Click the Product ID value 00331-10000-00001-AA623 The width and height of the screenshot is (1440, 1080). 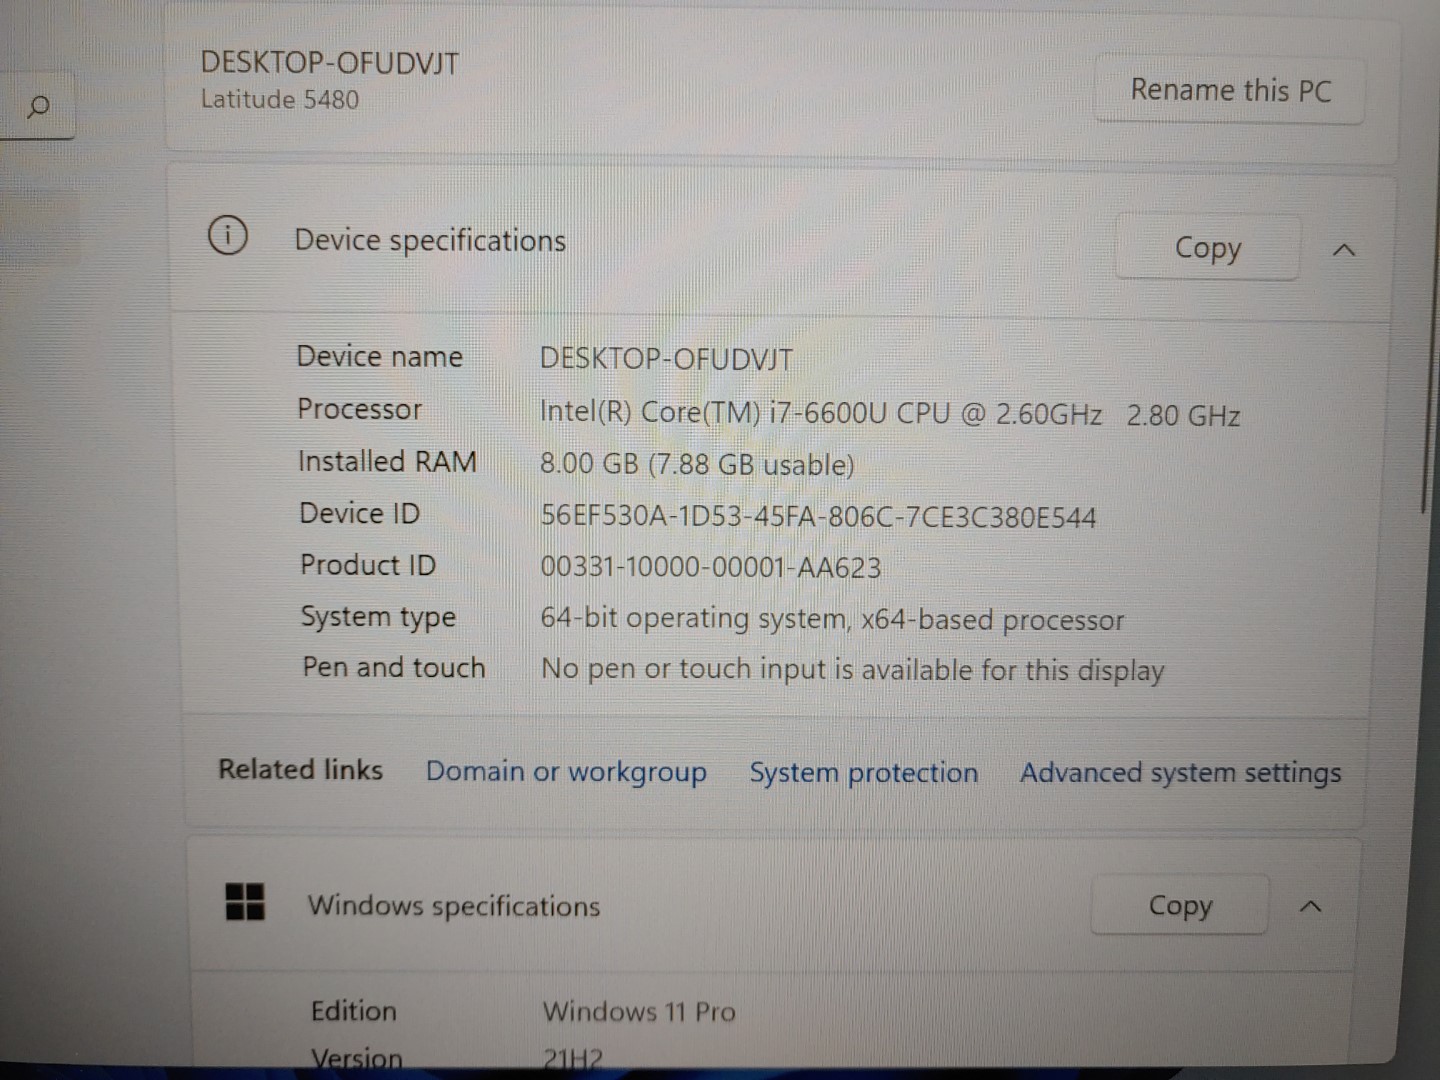(x=711, y=567)
